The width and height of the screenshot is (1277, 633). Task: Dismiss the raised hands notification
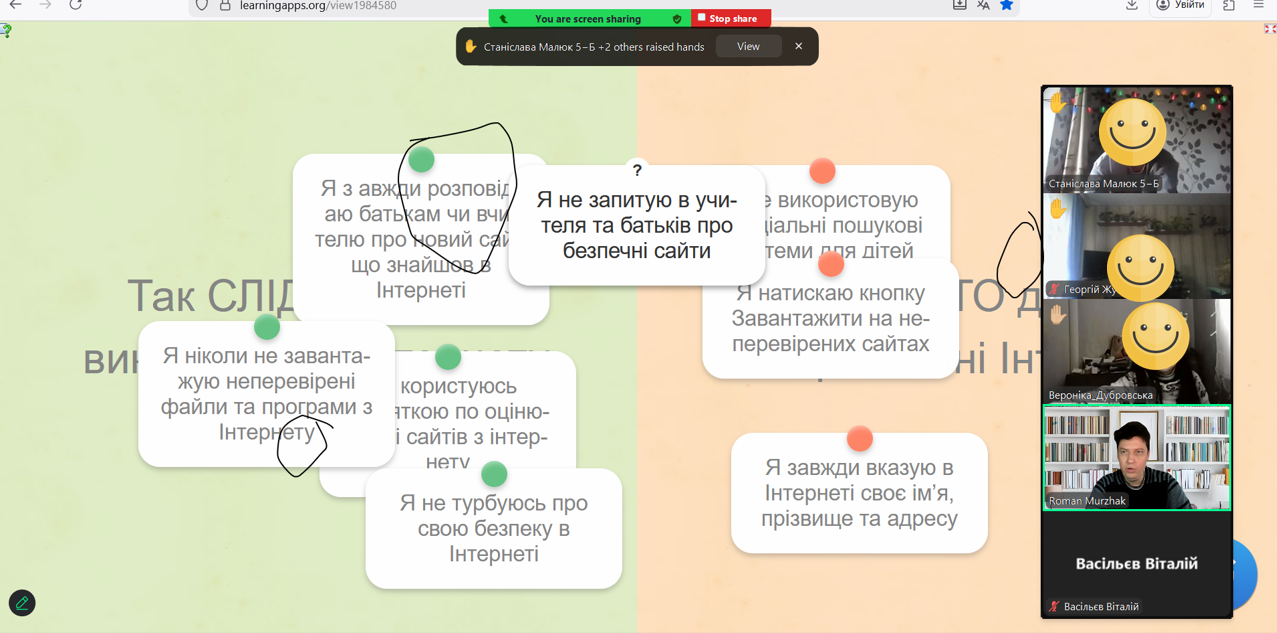(x=798, y=46)
